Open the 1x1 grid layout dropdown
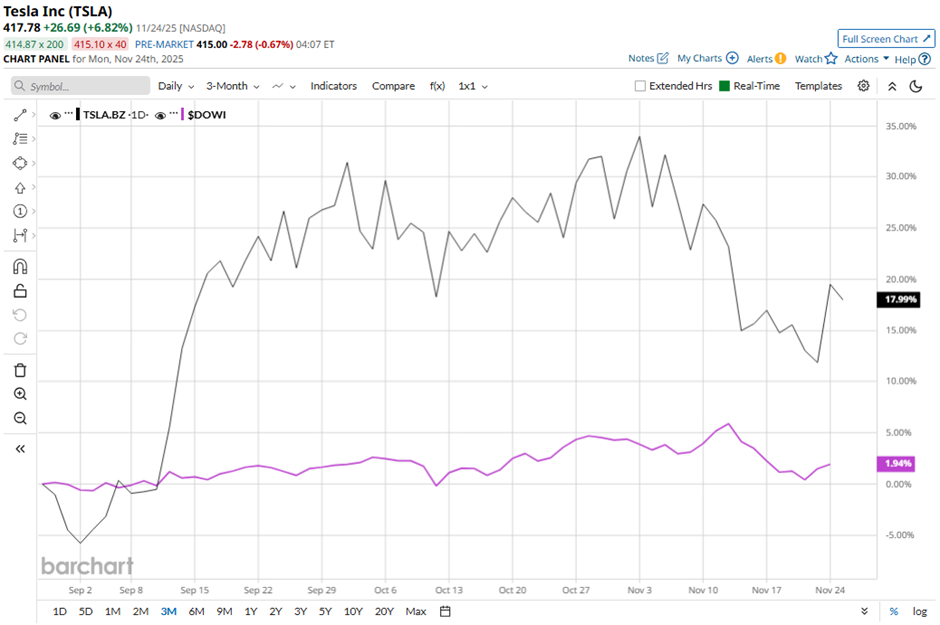This screenshot has width=940, height=625. point(473,86)
